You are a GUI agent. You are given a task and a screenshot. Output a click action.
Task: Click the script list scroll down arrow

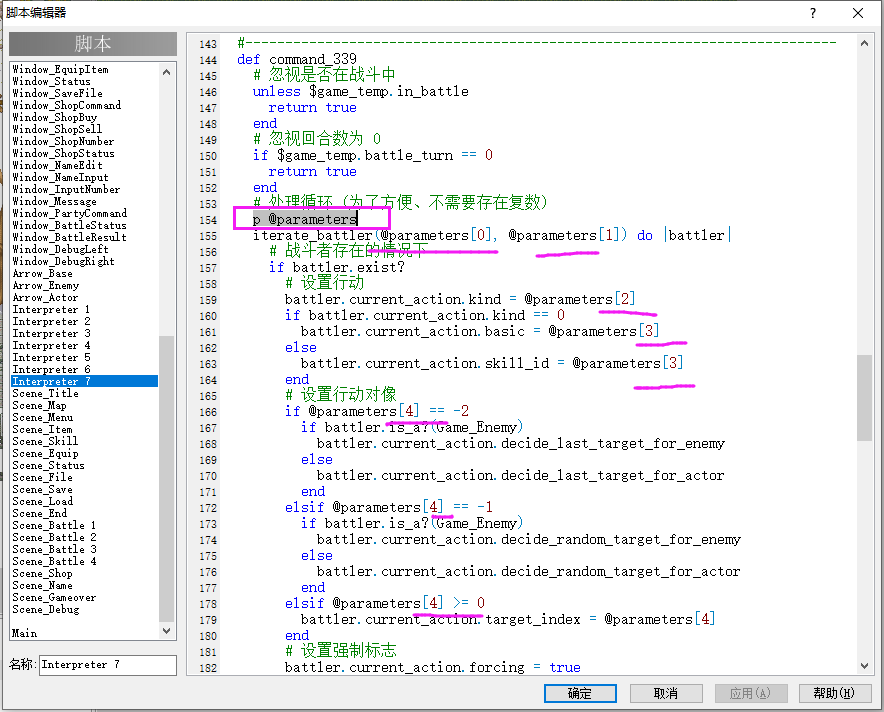point(166,631)
